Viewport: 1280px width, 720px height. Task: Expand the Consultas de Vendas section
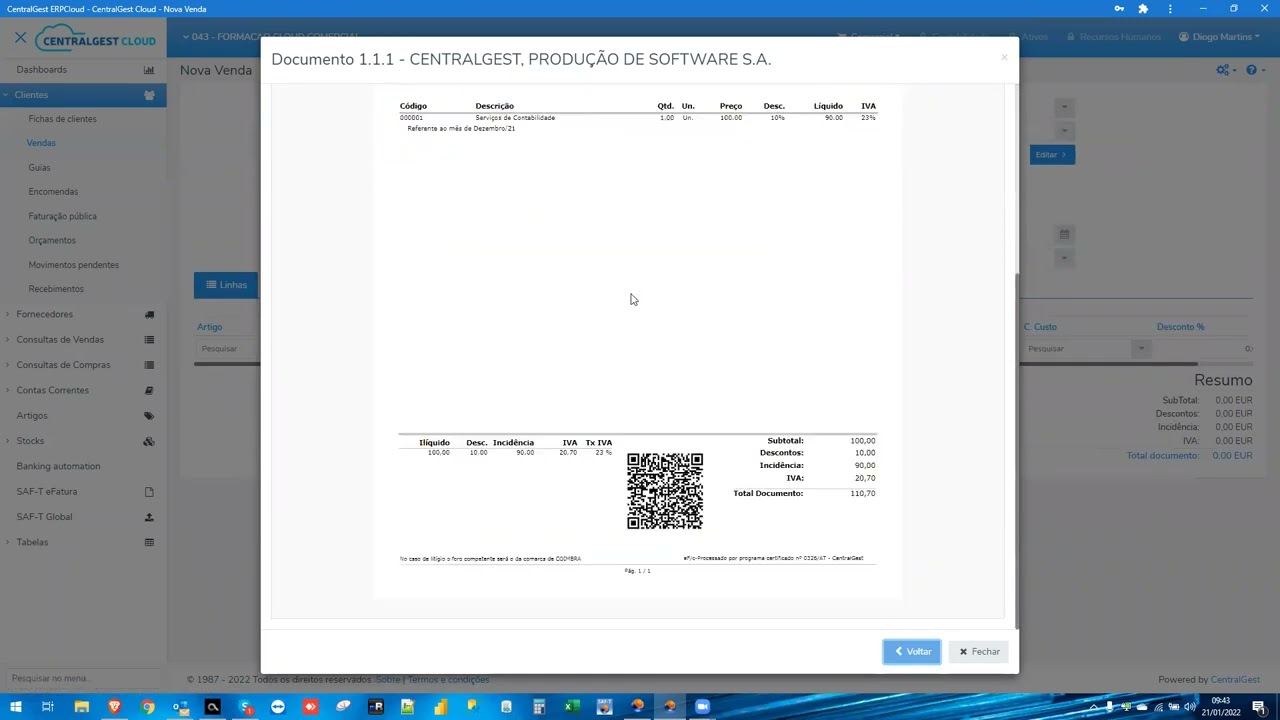coord(7,340)
